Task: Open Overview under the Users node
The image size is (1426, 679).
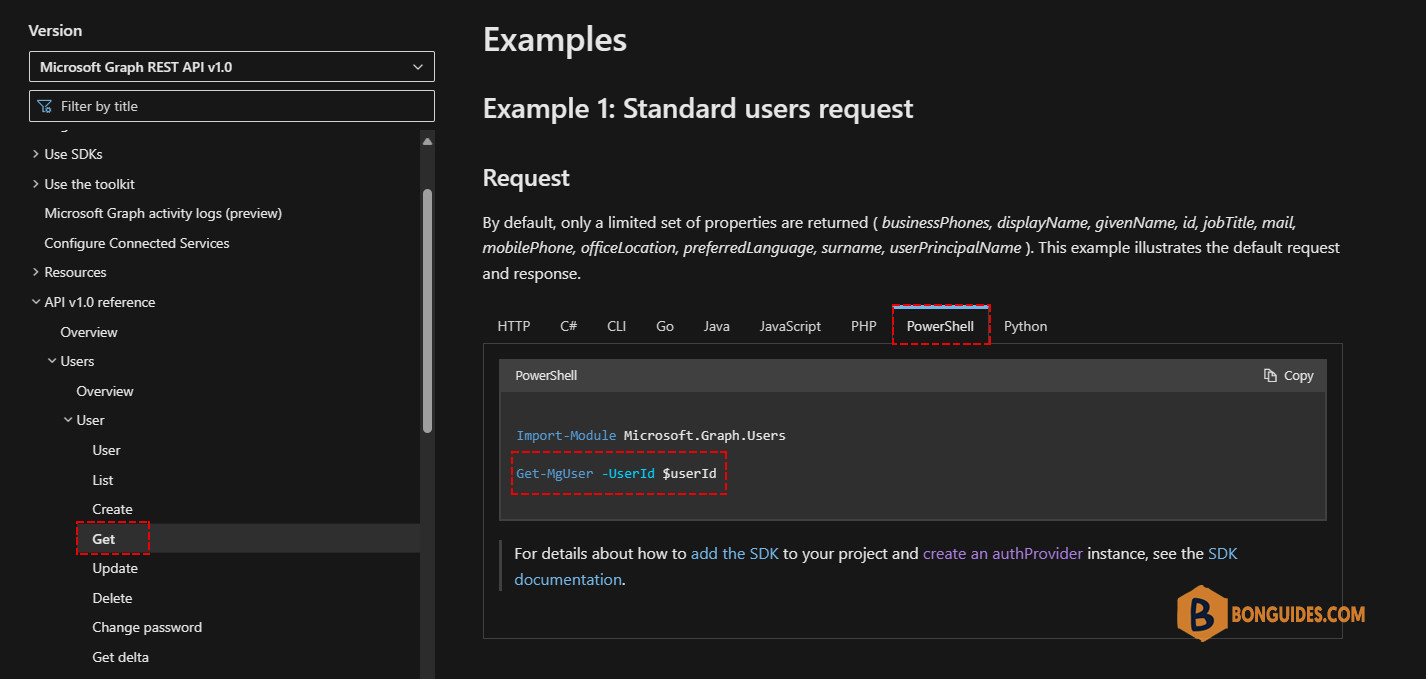Action: (105, 391)
